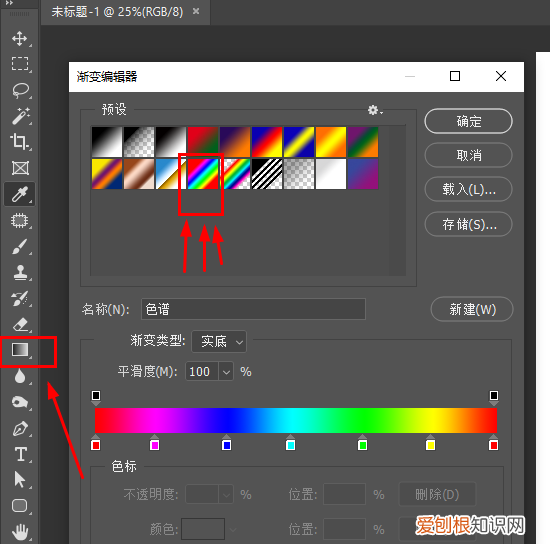This screenshot has height=544, width=550.
Task: Open the 渐变类型 dropdown set to 实底
Action: (x=219, y=341)
